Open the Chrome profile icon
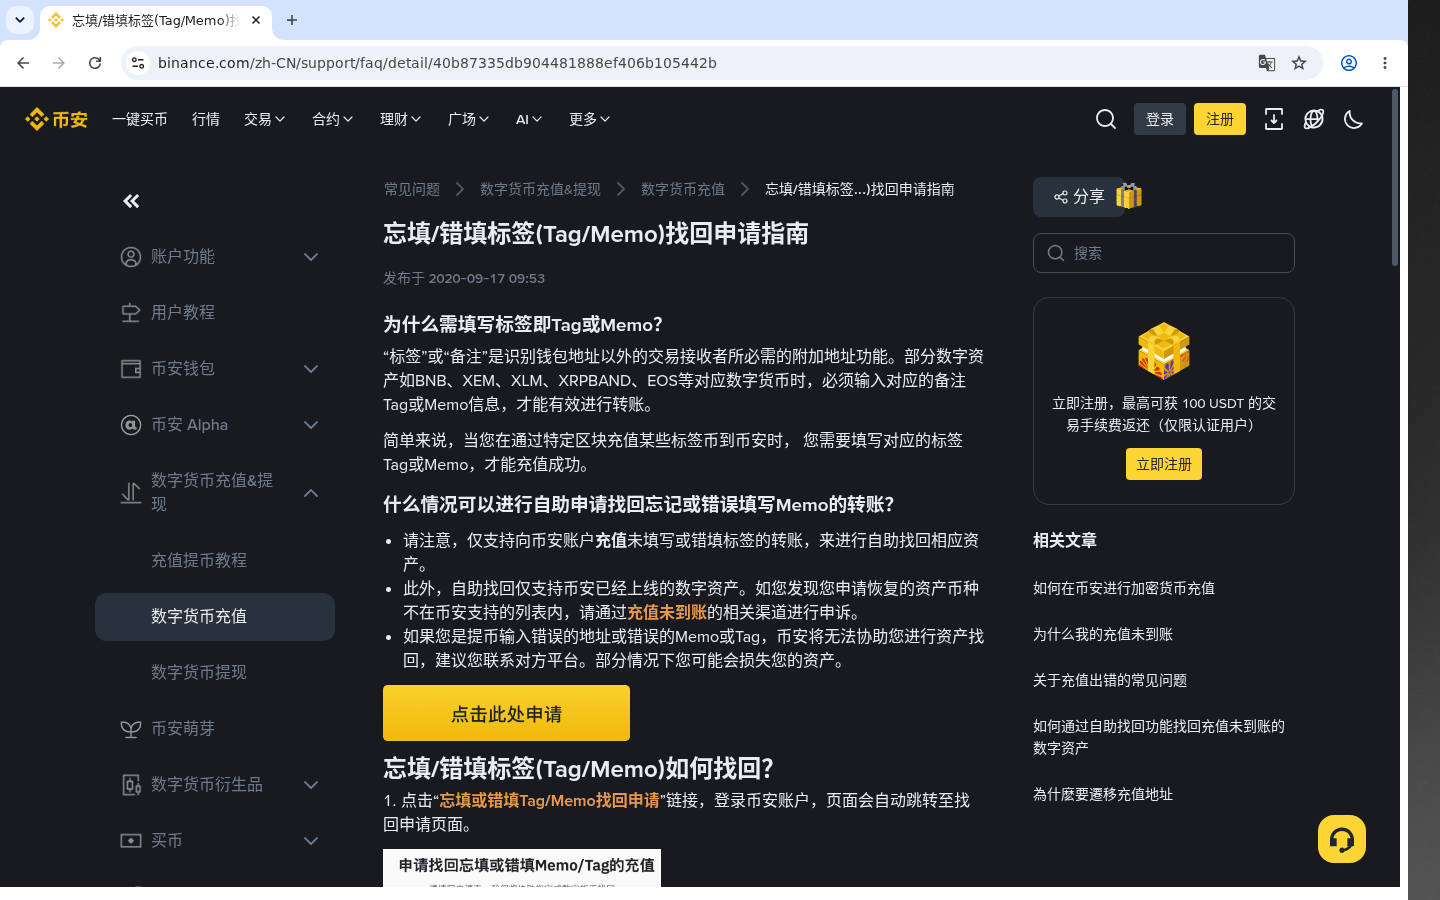Screen dimensions: 1440x900 coord(1349,63)
